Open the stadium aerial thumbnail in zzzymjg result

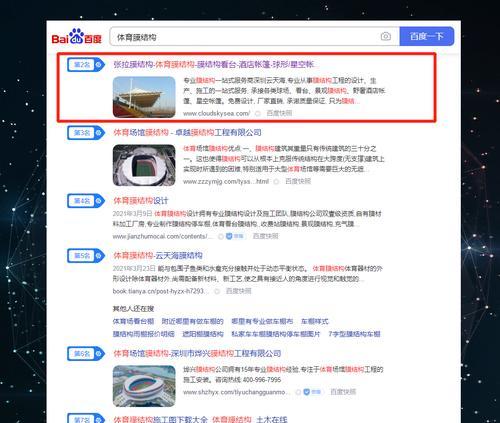coord(144,165)
